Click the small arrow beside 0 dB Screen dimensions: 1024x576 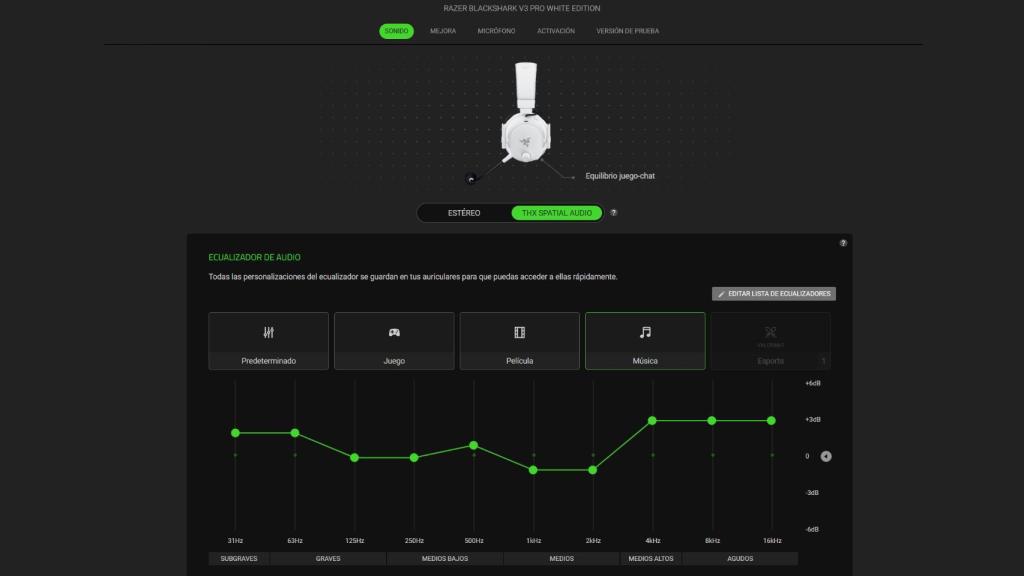click(x=824, y=456)
